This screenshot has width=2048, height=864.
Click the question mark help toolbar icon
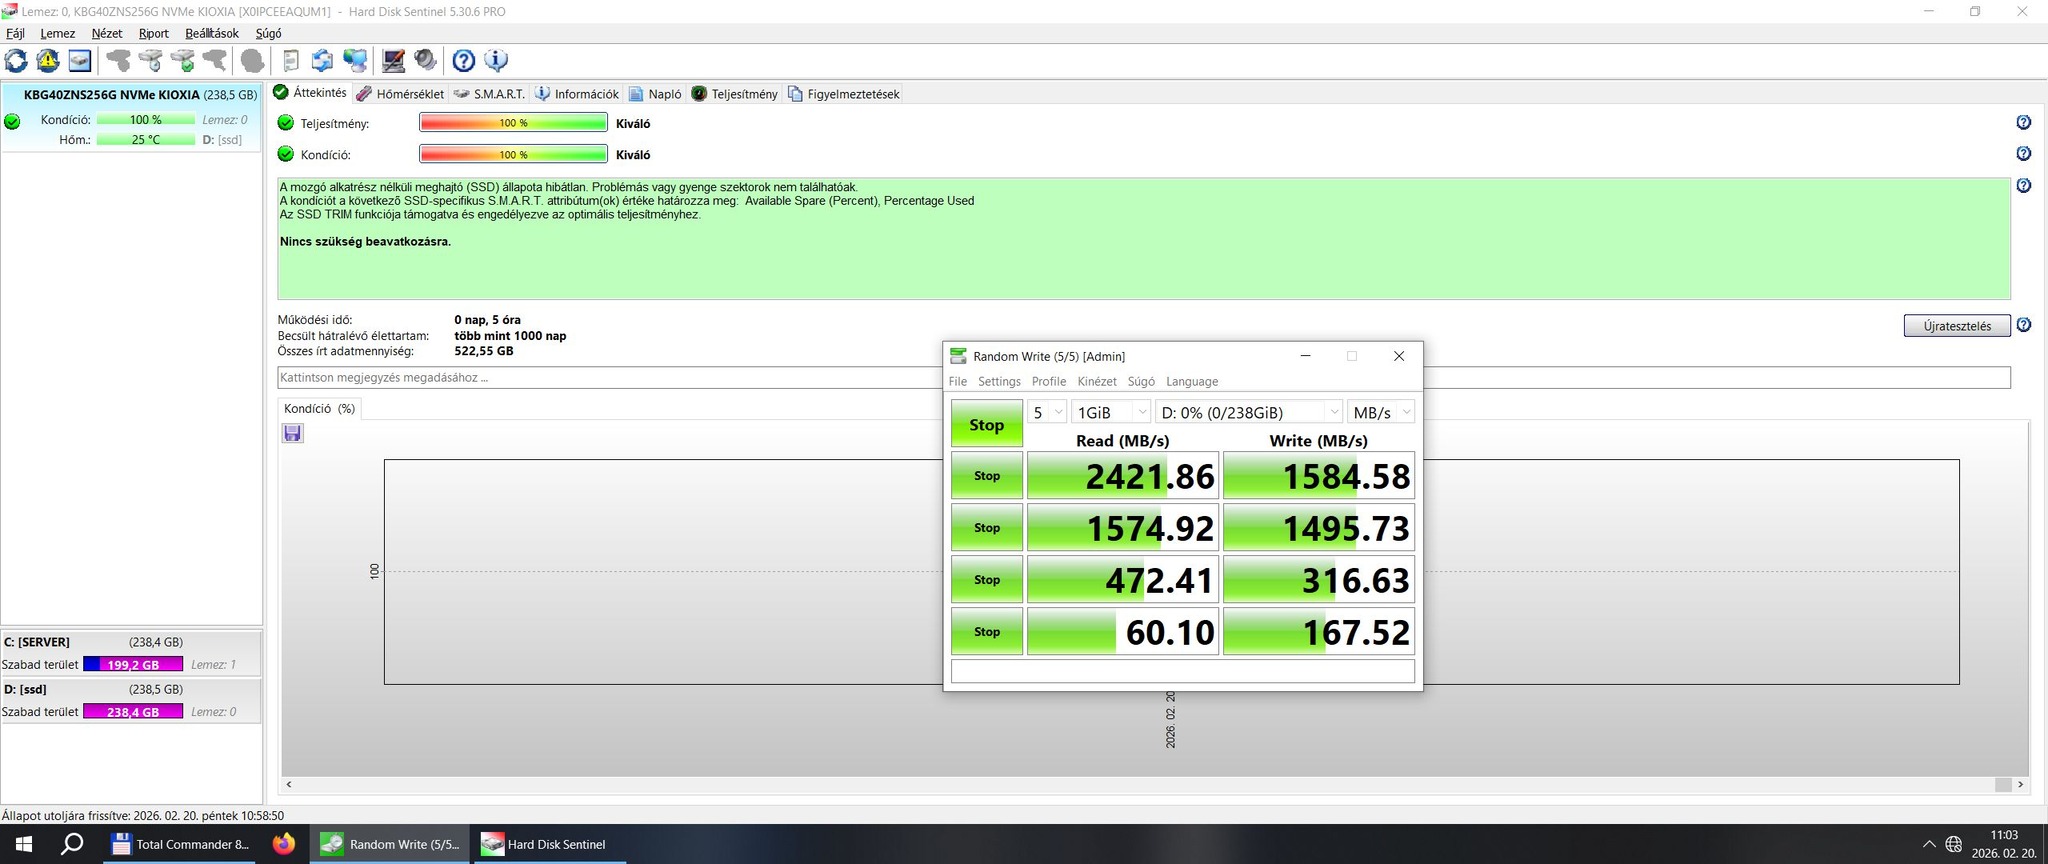[x=464, y=61]
